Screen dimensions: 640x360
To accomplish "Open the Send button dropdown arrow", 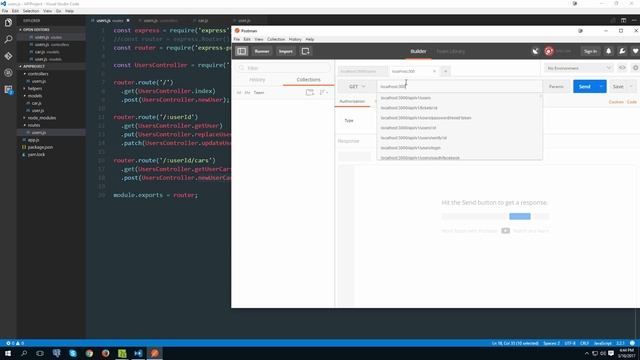I will [x=601, y=87].
